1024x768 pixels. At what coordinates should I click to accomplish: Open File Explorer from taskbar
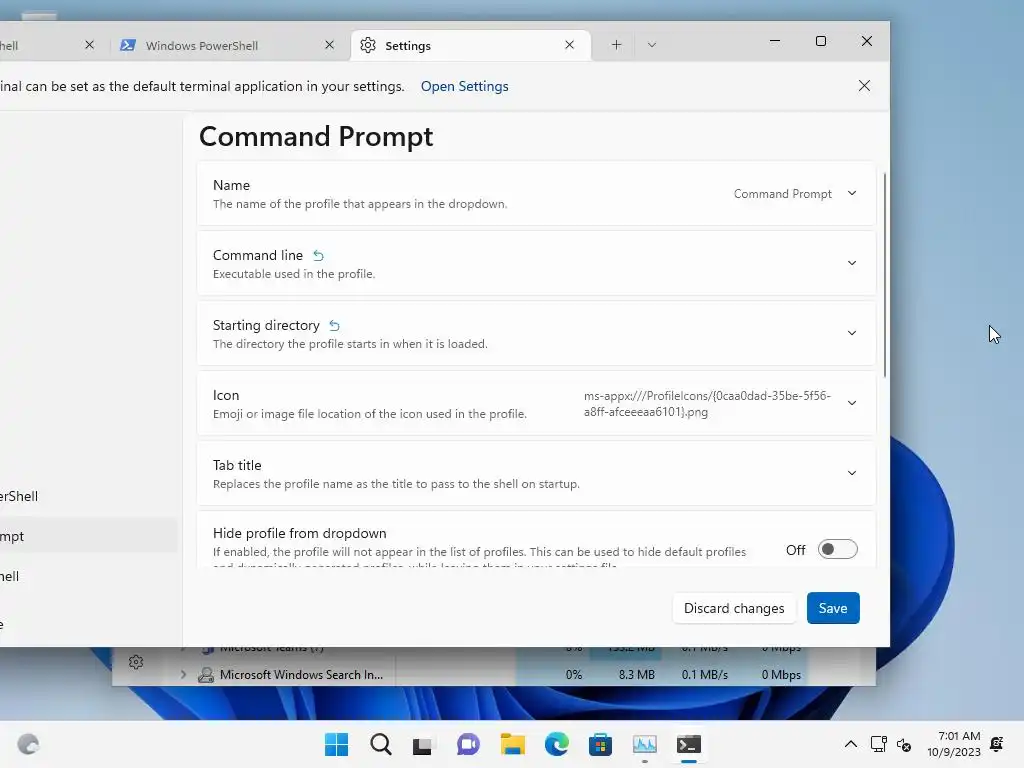pos(513,744)
